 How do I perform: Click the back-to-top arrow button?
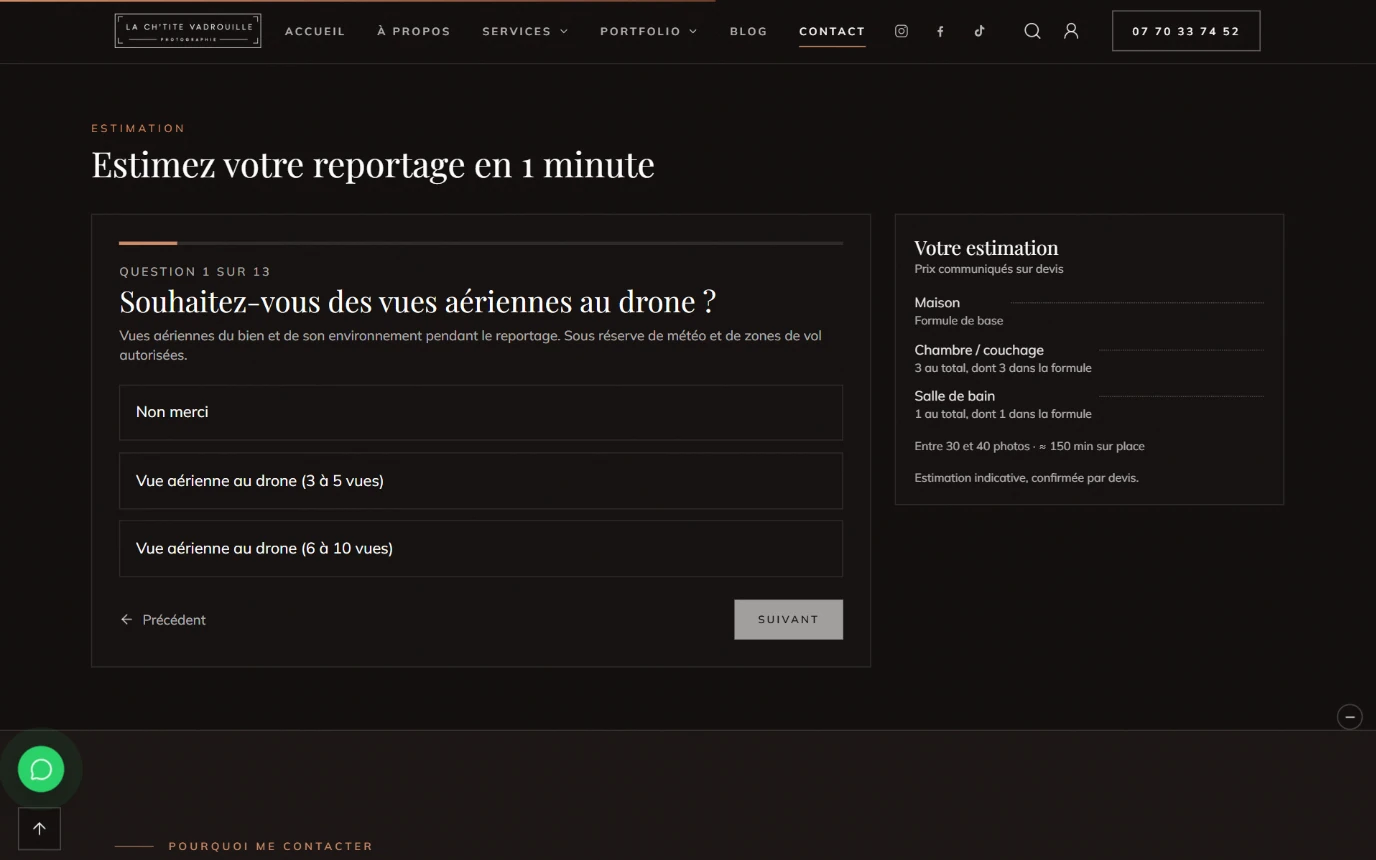[x=39, y=828]
